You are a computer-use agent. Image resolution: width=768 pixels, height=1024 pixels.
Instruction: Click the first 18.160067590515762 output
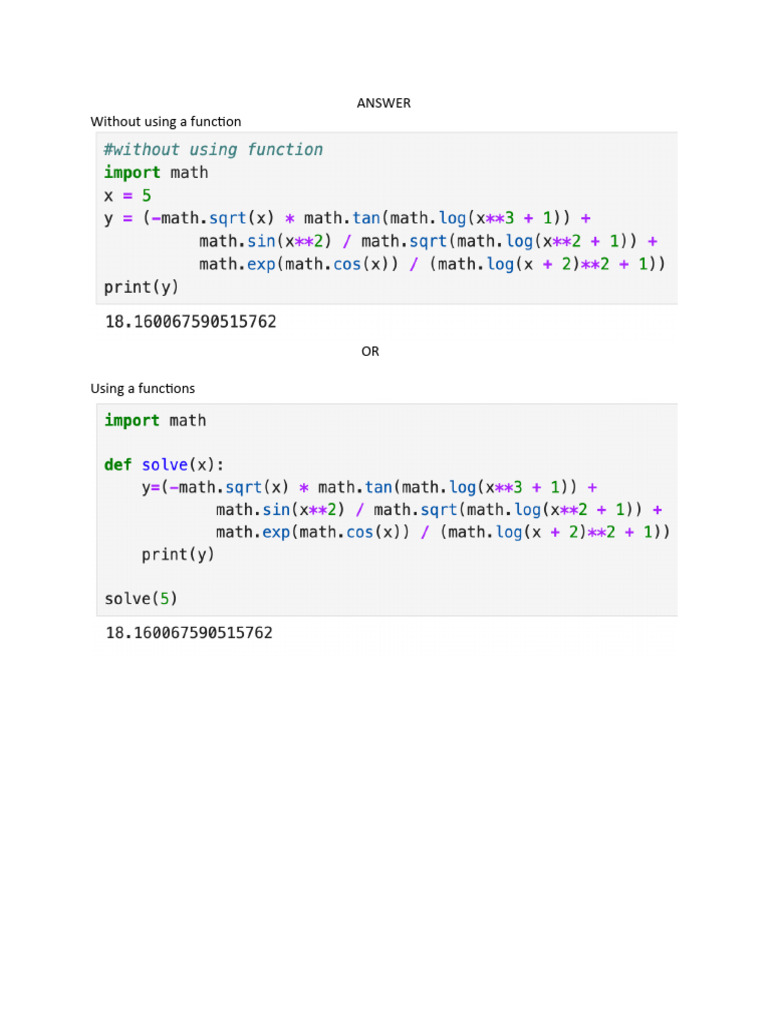190,322
